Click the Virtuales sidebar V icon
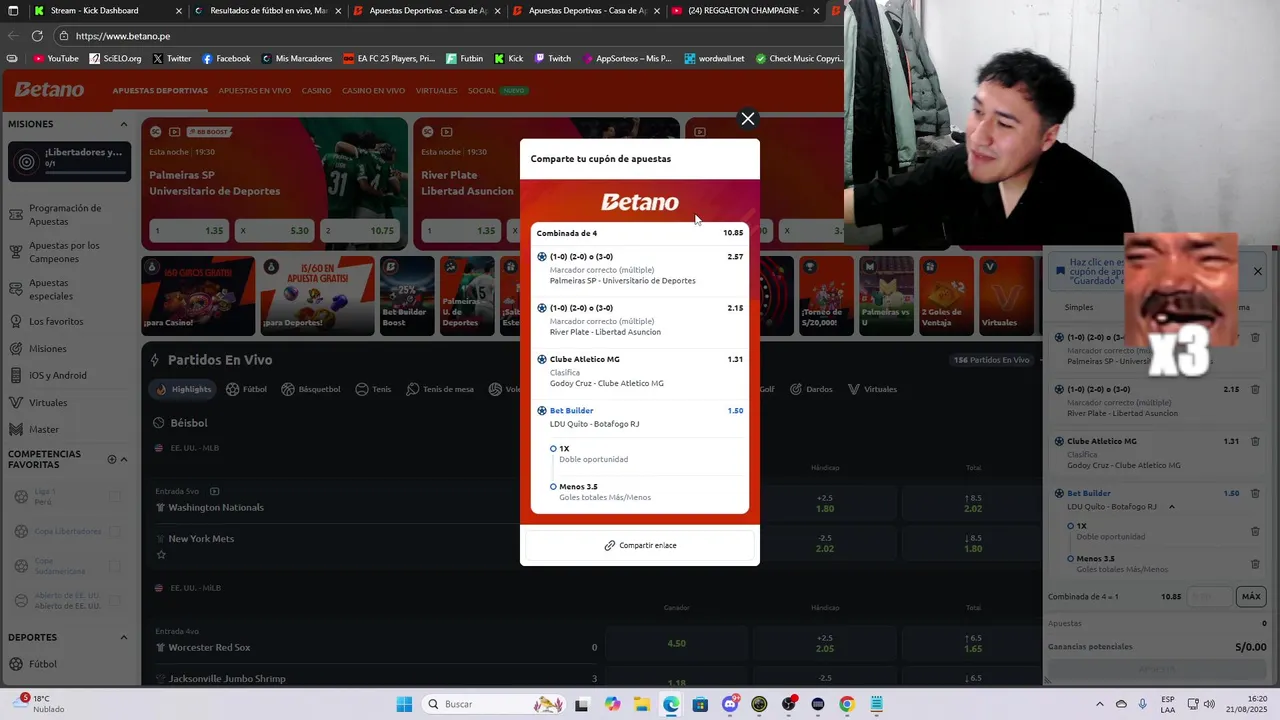The height and width of the screenshot is (720, 1280). click(x=16, y=402)
